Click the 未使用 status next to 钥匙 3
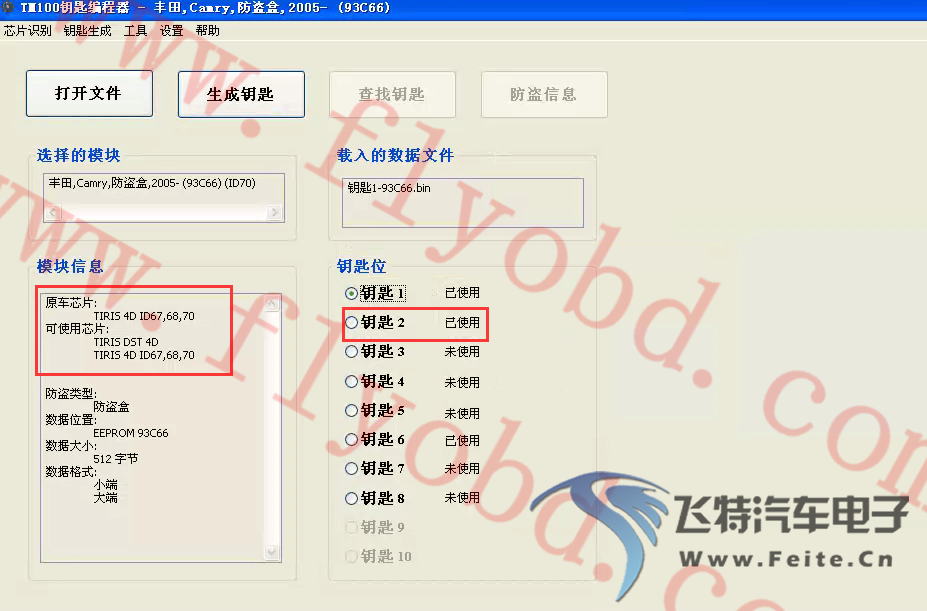This screenshot has width=927, height=611. point(462,352)
